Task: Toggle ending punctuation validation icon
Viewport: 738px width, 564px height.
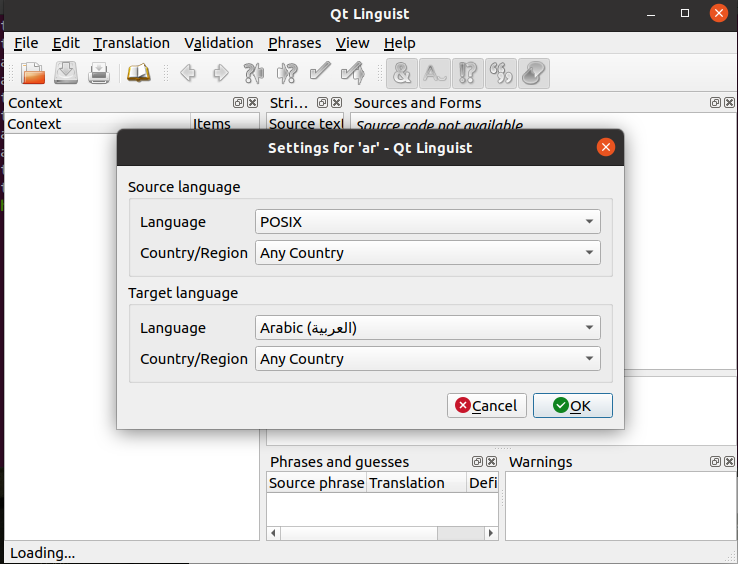Action: (468, 73)
